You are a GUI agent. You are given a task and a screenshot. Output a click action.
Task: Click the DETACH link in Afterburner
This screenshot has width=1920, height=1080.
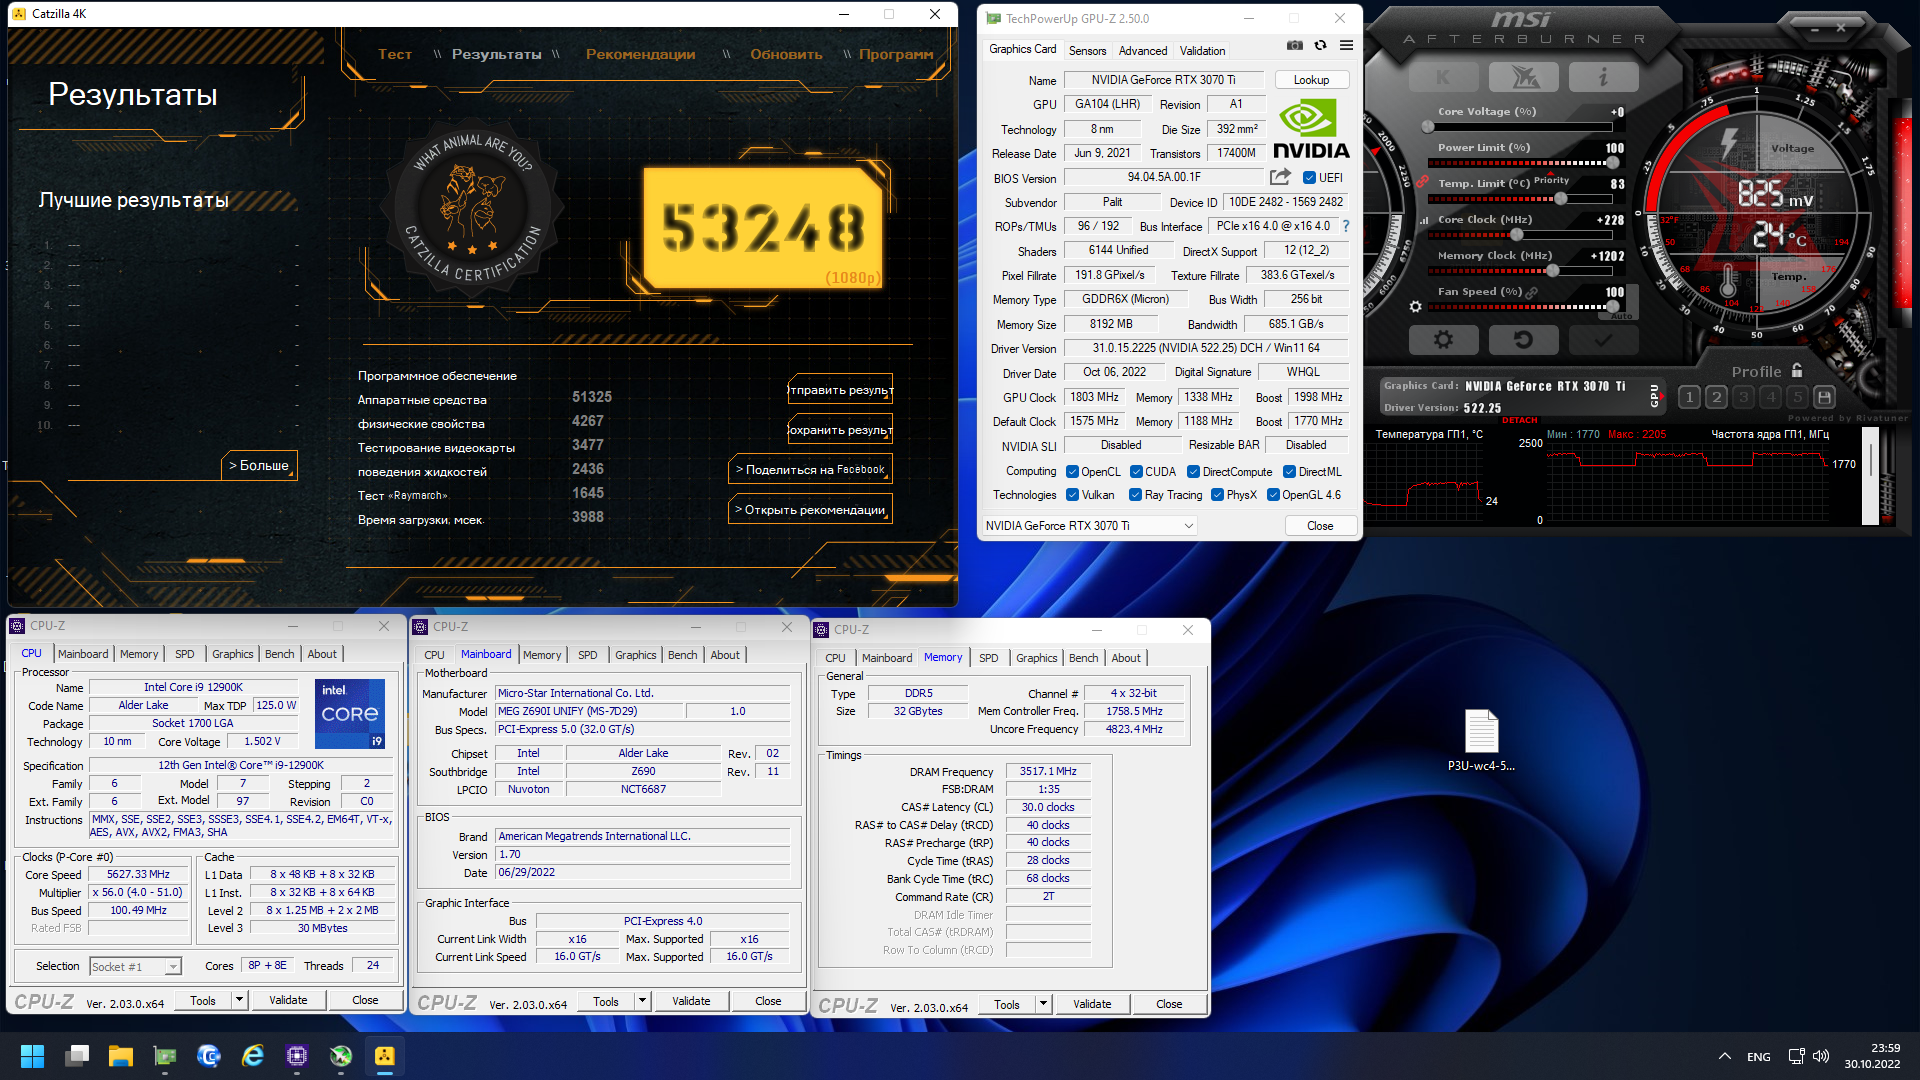click(x=1520, y=420)
